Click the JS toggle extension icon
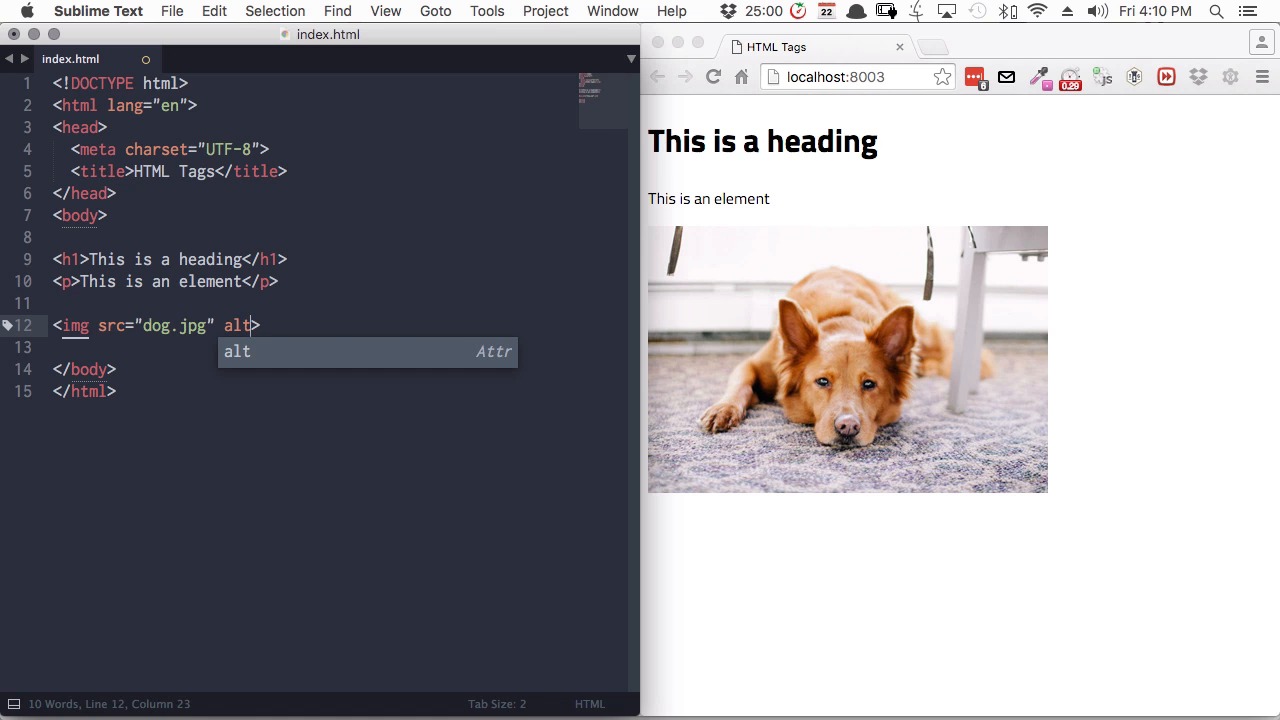1280x720 pixels. coord(1102,77)
